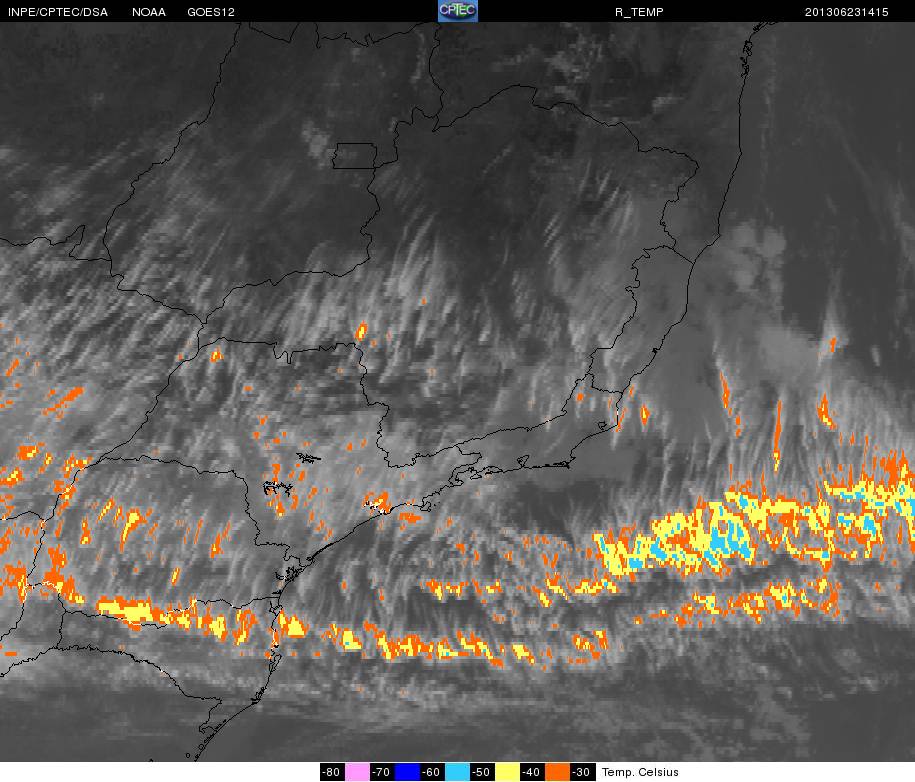
Task: Click the R_TEMP product label
Action: pyautogui.click(x=639, y=12)
